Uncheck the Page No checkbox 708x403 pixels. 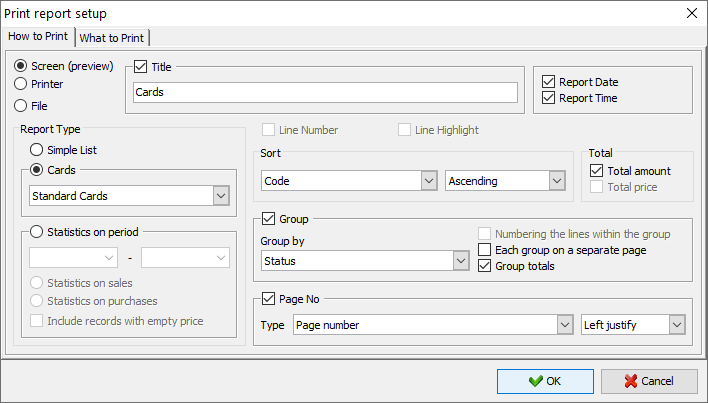(x=268, y=299)
